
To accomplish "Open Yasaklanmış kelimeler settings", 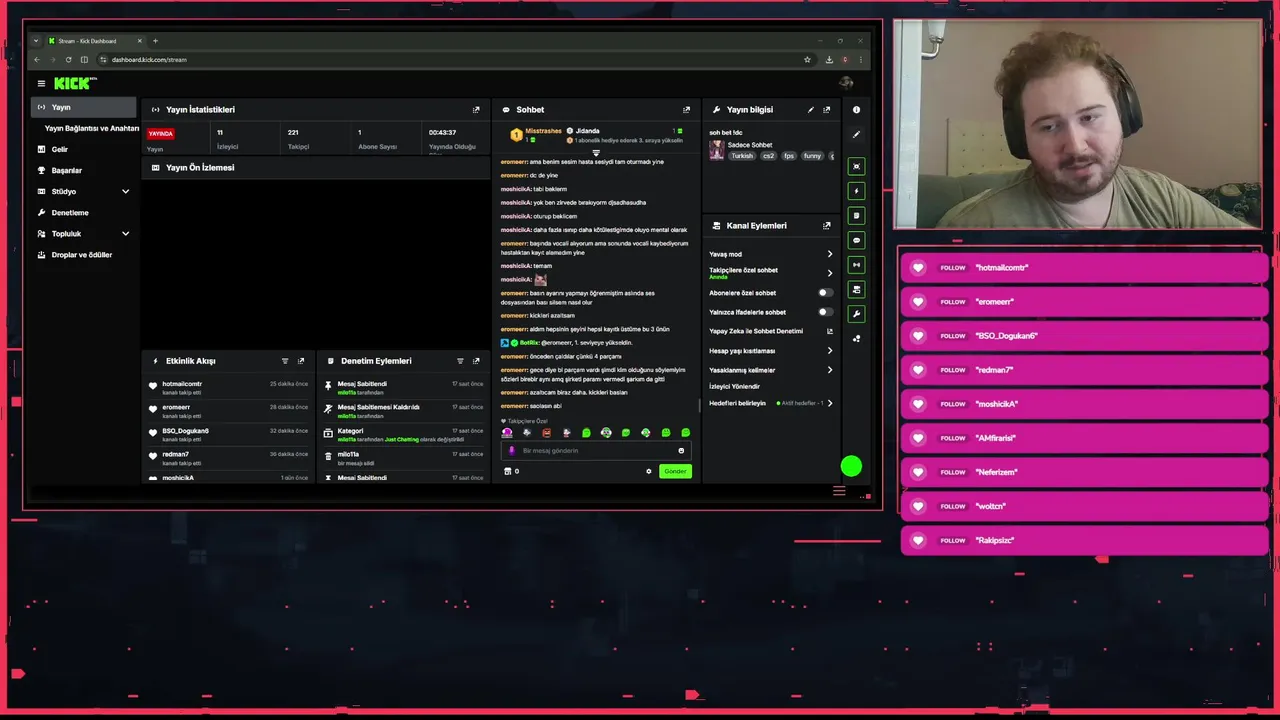I will pos(829,370).
